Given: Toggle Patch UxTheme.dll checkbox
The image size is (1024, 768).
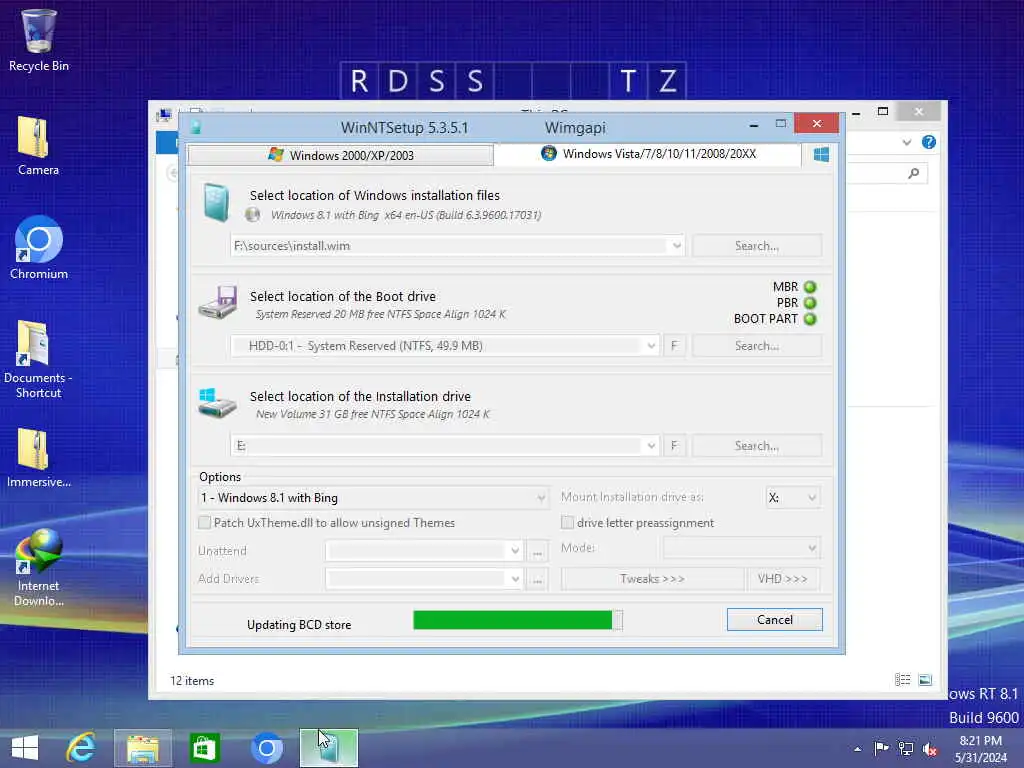Looking at the screenshot, I should 204,522.
